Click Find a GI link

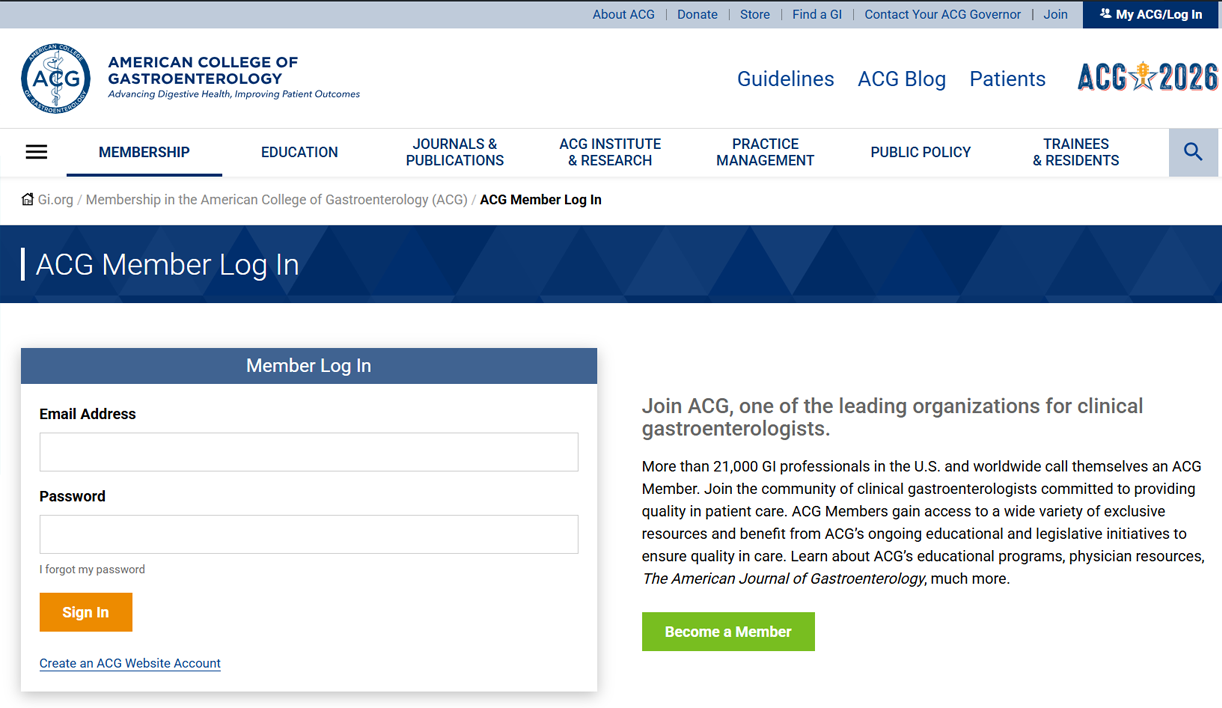click(x=817, y=14)
